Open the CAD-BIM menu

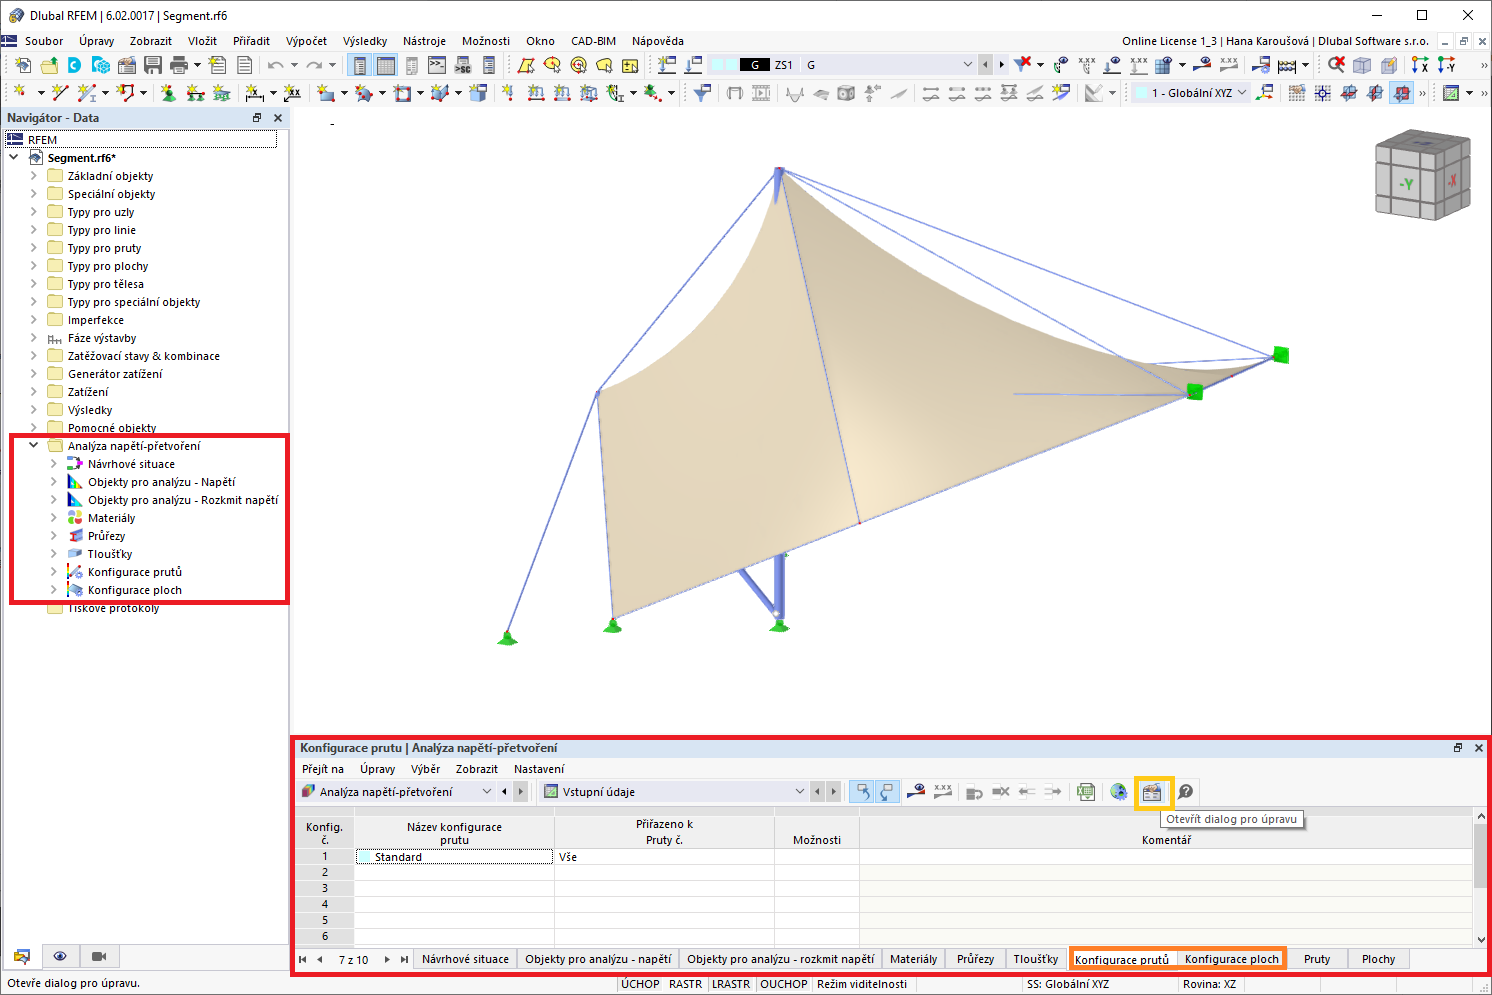(x=593, y=41)
